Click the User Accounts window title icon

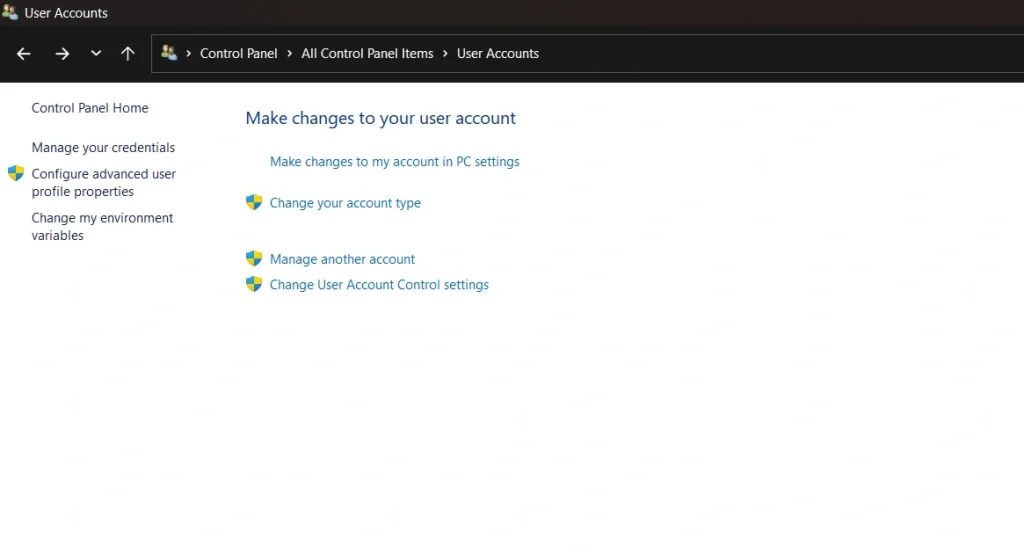tap(10, 12)
